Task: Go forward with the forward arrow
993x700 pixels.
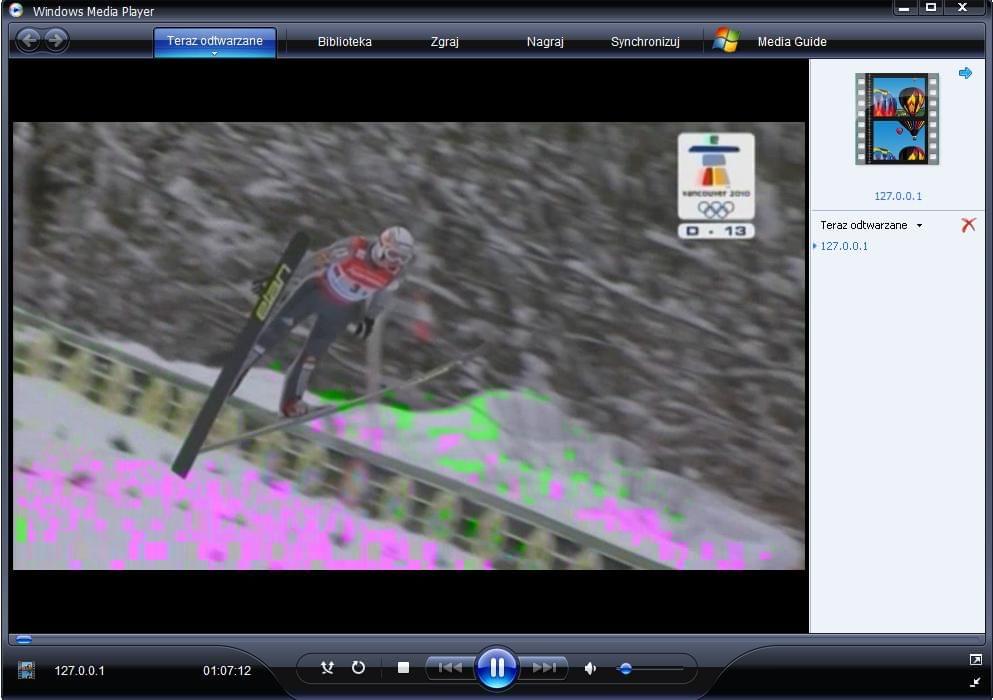Action: pyautogui.click(x=56, y=40)
